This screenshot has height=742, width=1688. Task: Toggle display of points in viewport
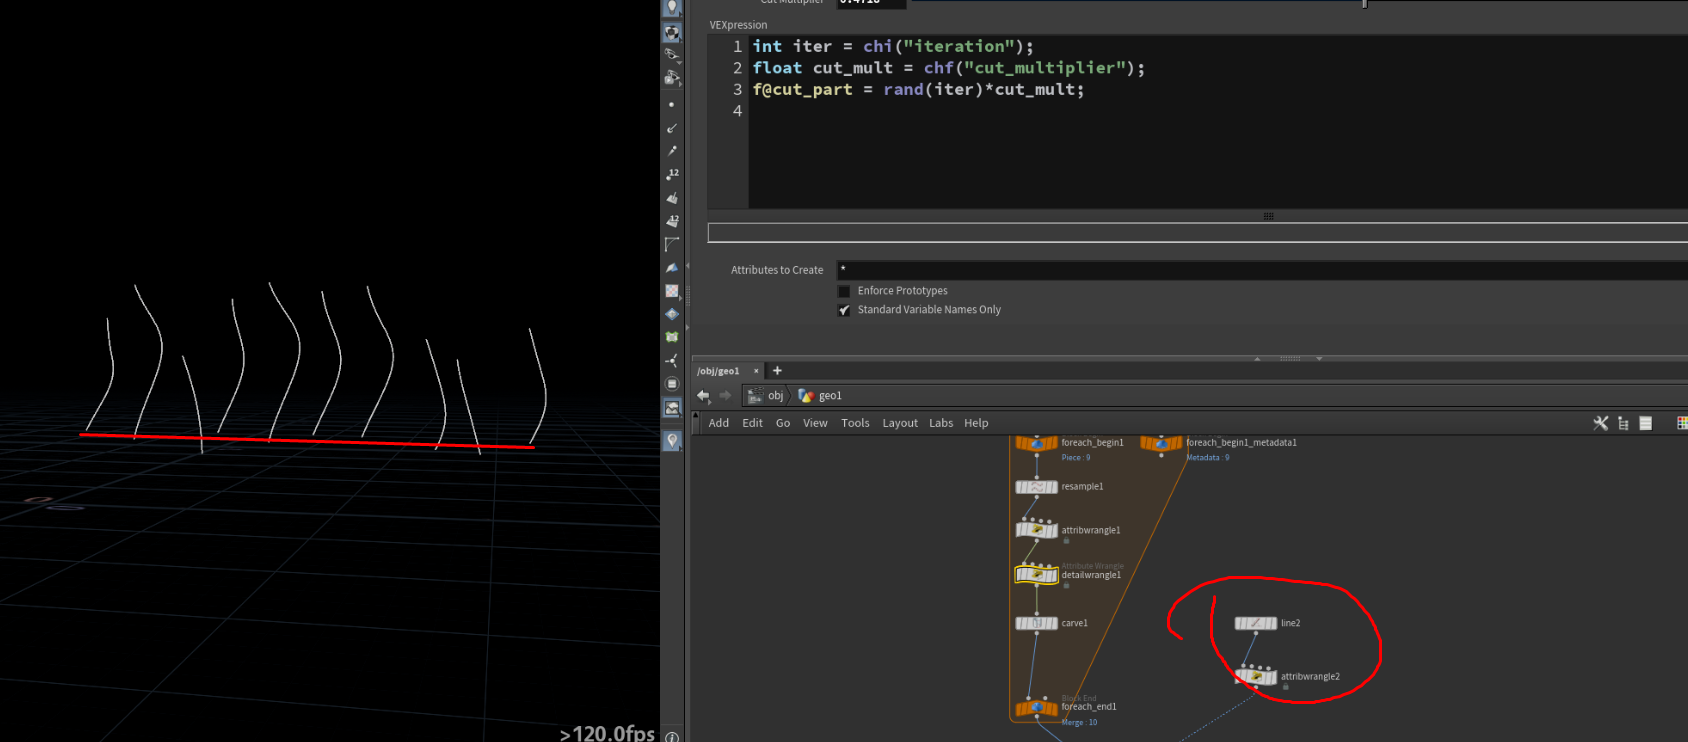point(672,105)
